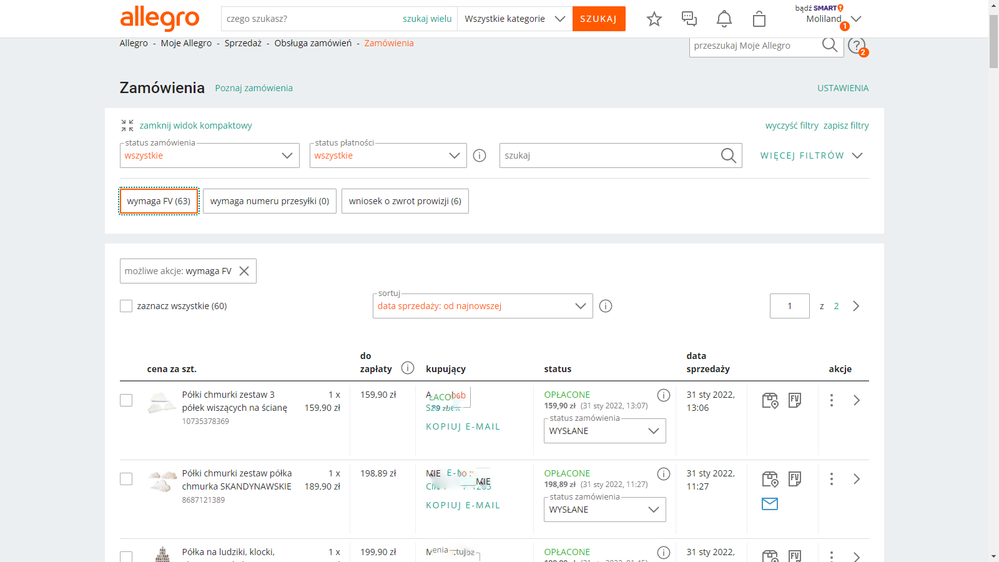
Task: Select 'wniosek o zwrot prowizji (6)' filter tab
Action: point(405,201)
